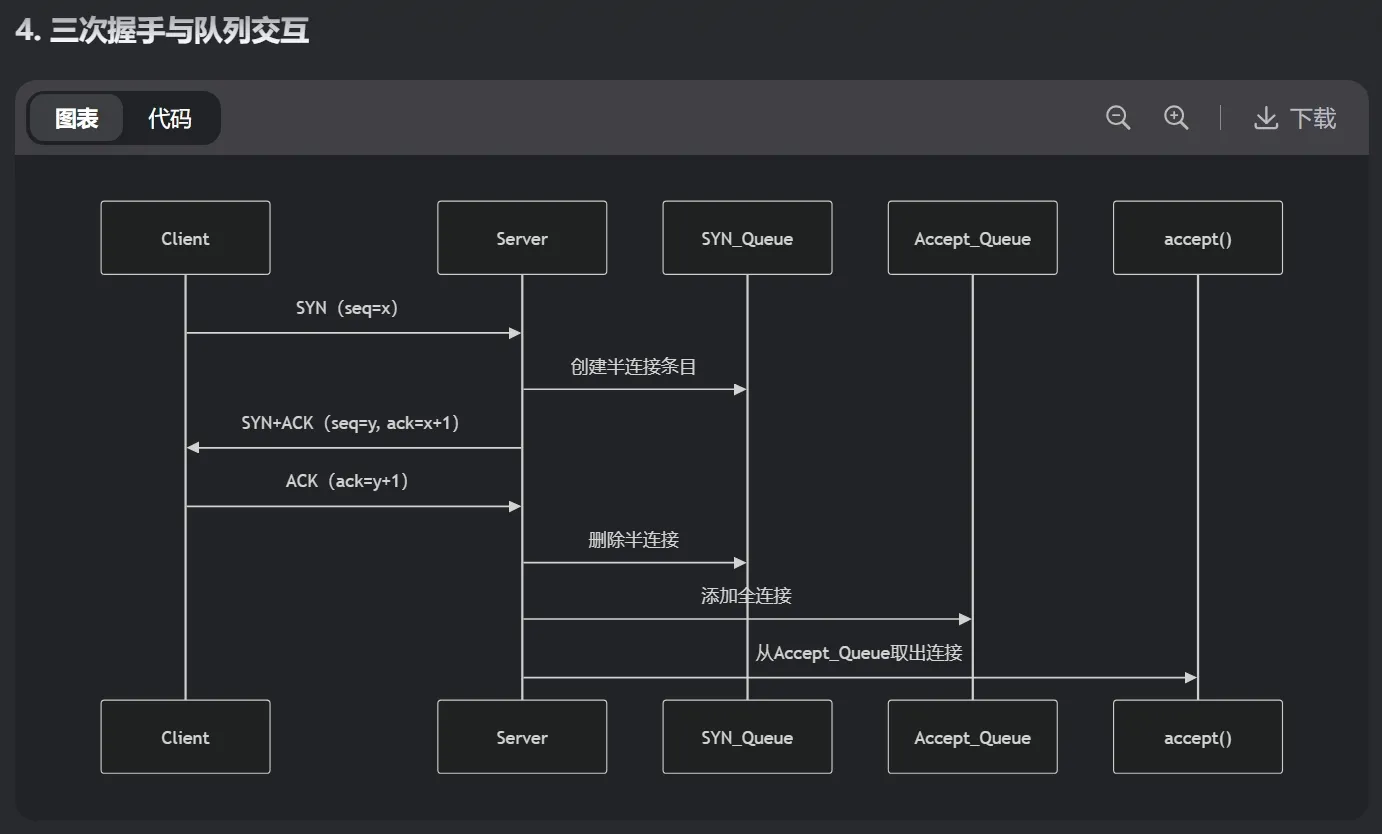Select the bottom Accept_Queue participant box

972,737
